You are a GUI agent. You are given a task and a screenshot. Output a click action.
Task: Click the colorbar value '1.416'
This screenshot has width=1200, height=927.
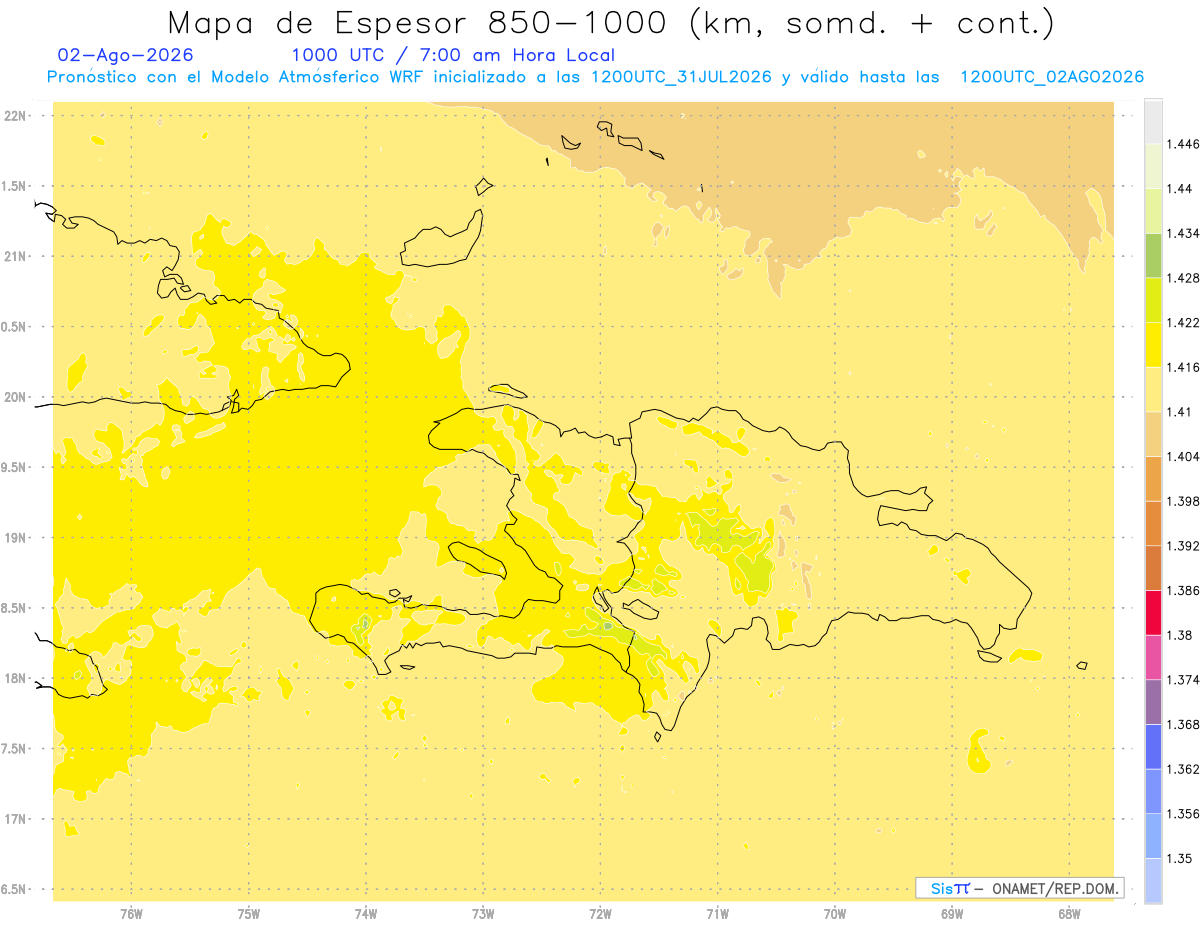(x=1184, y=367)
